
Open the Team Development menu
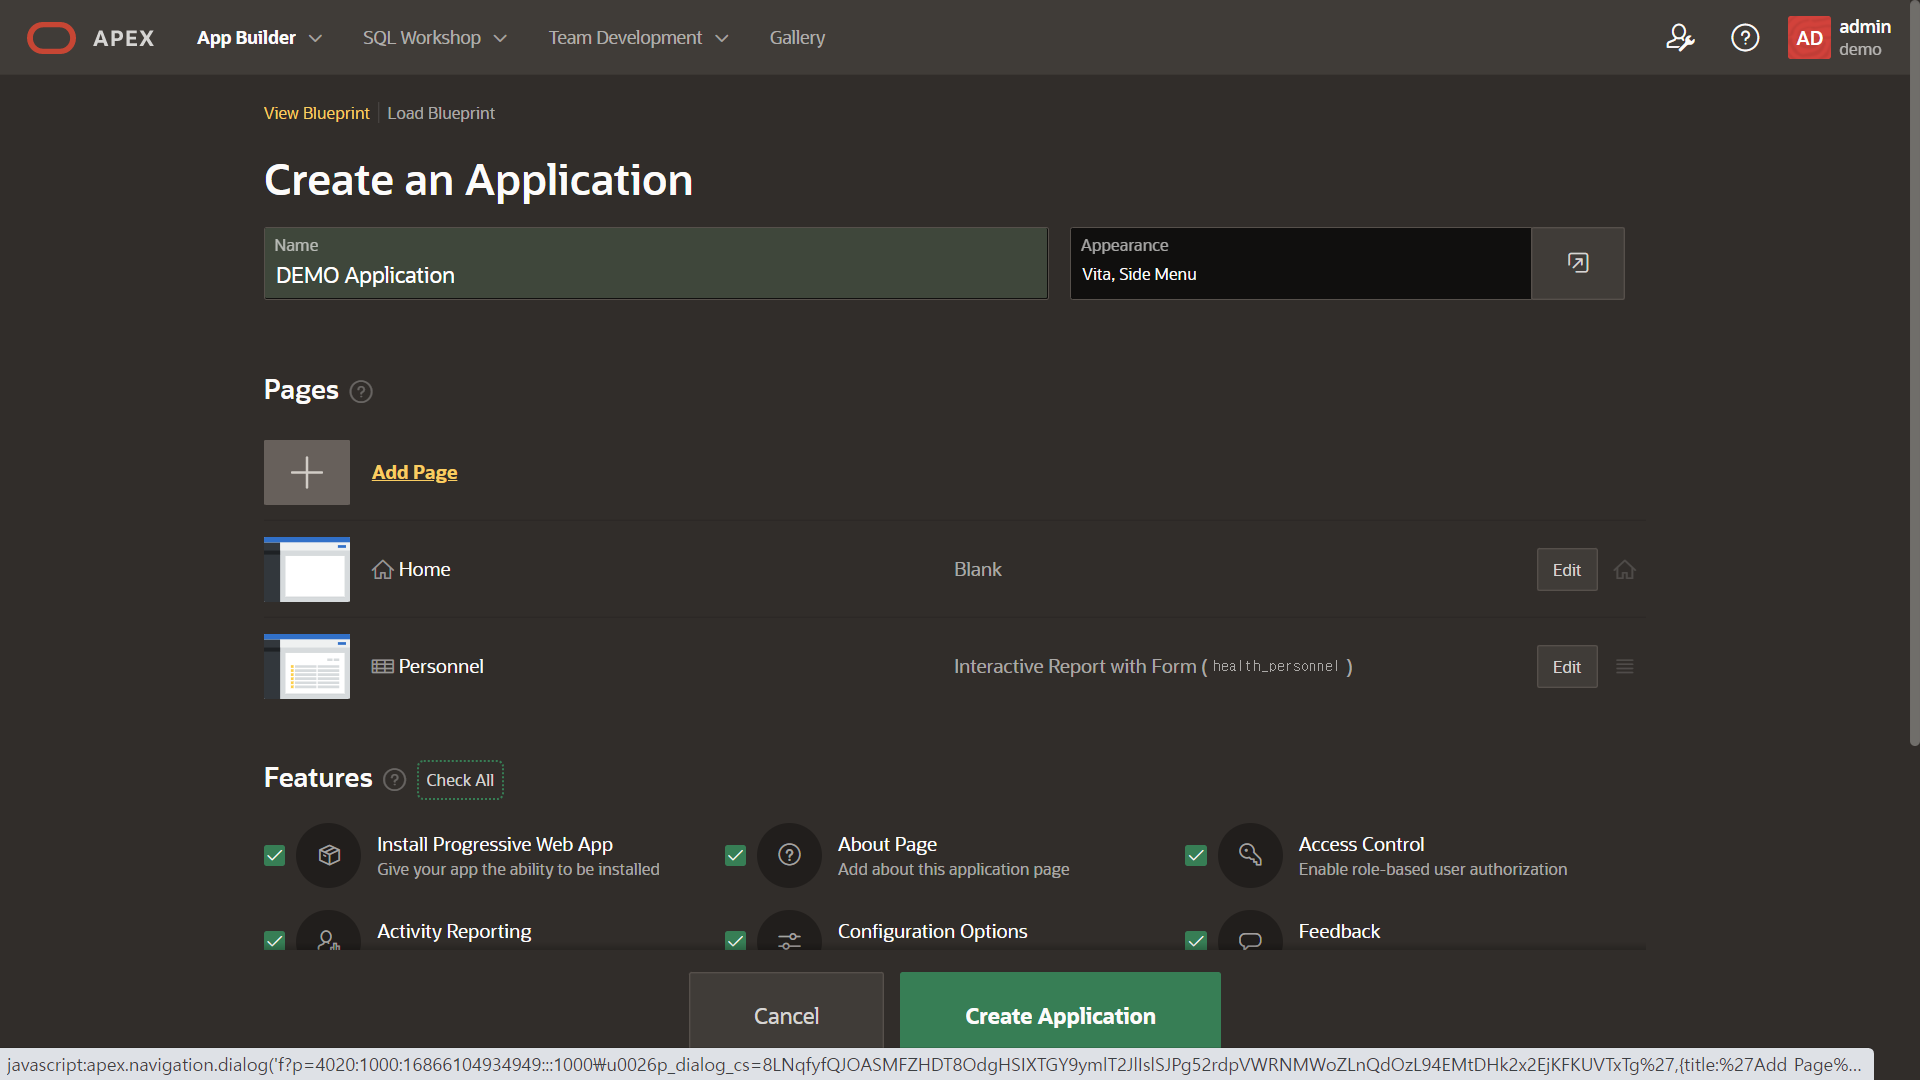click(625, 38)
